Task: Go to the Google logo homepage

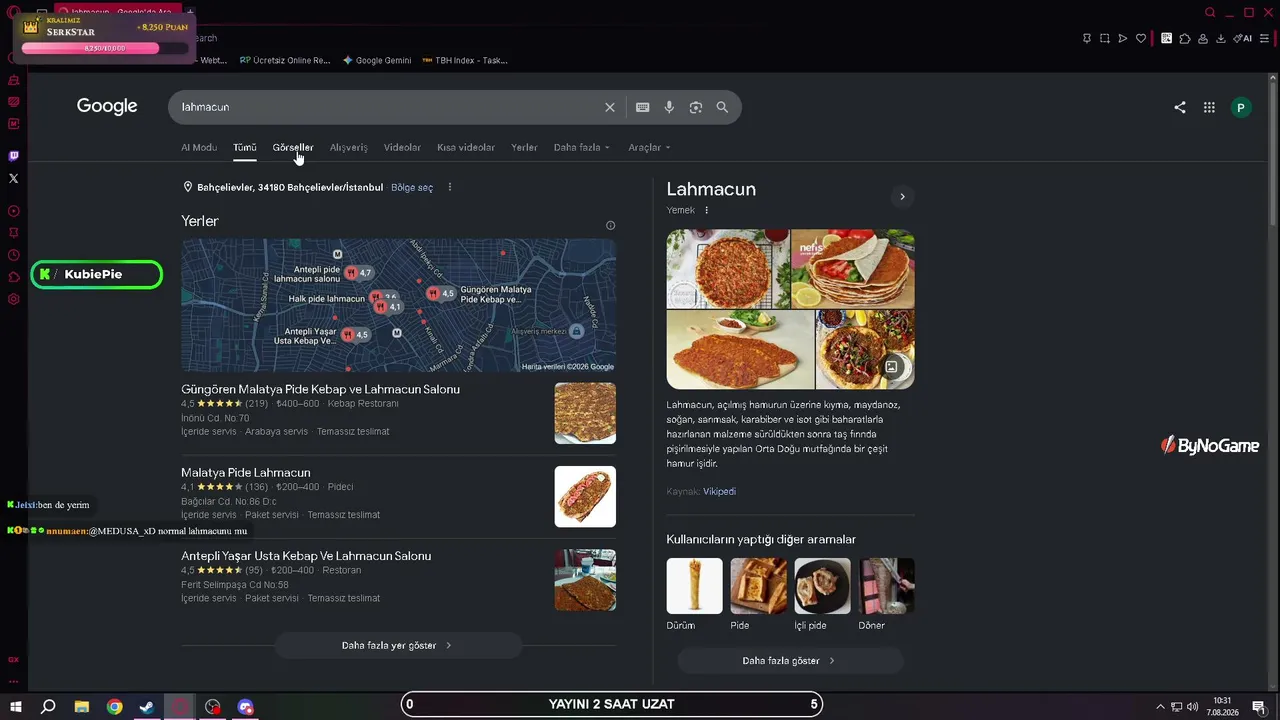Action: [107, 106]
